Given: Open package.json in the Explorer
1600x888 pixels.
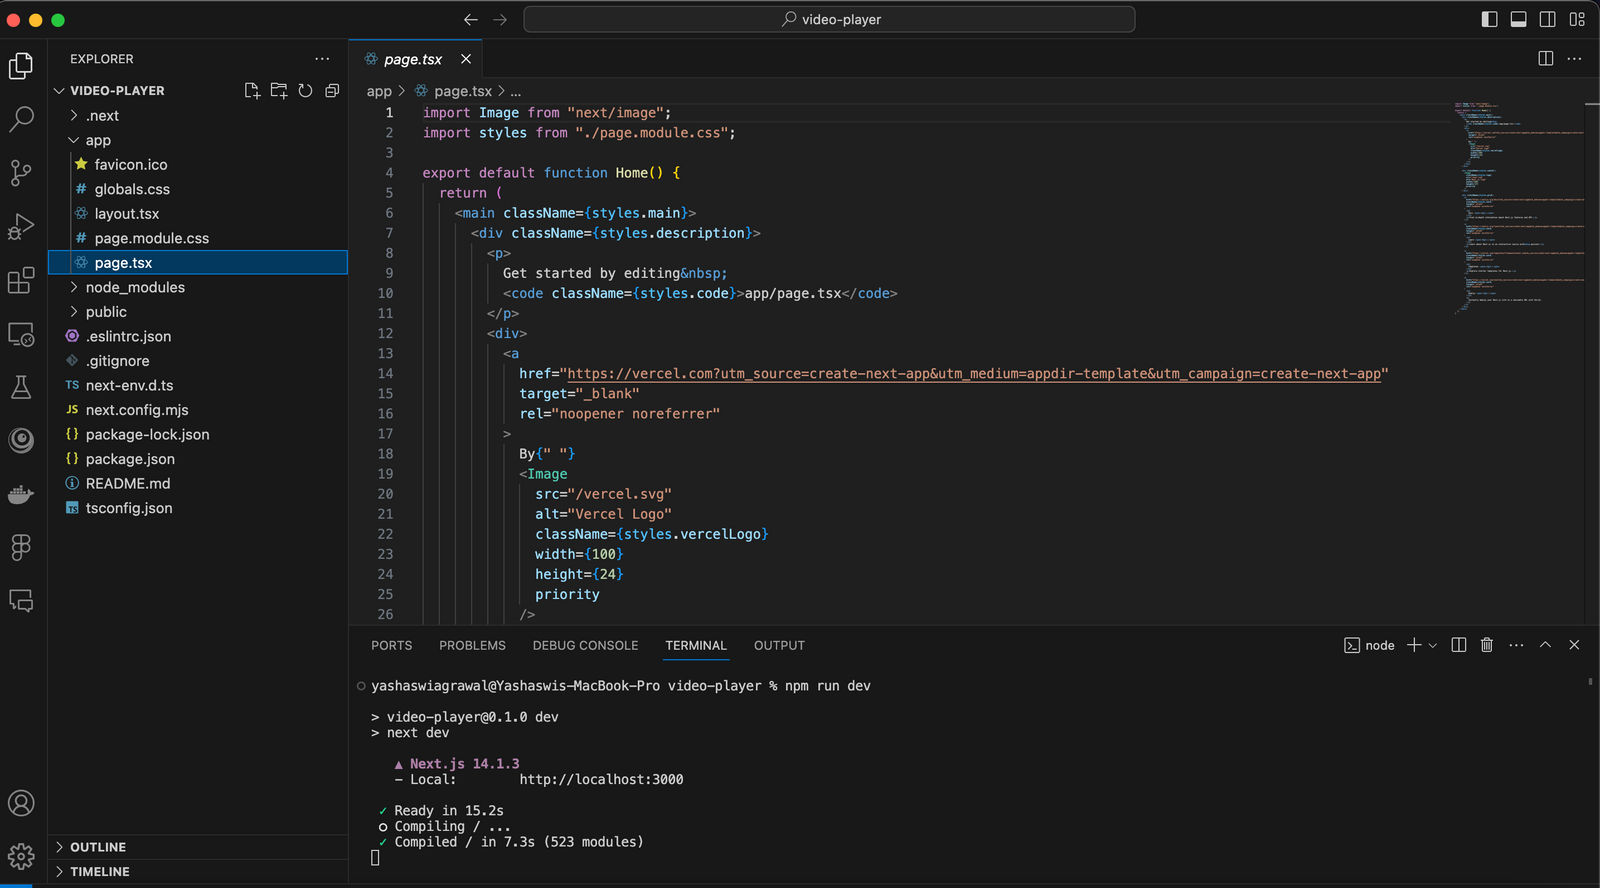Looking at the screenshot, I should (x=130, y=459).
